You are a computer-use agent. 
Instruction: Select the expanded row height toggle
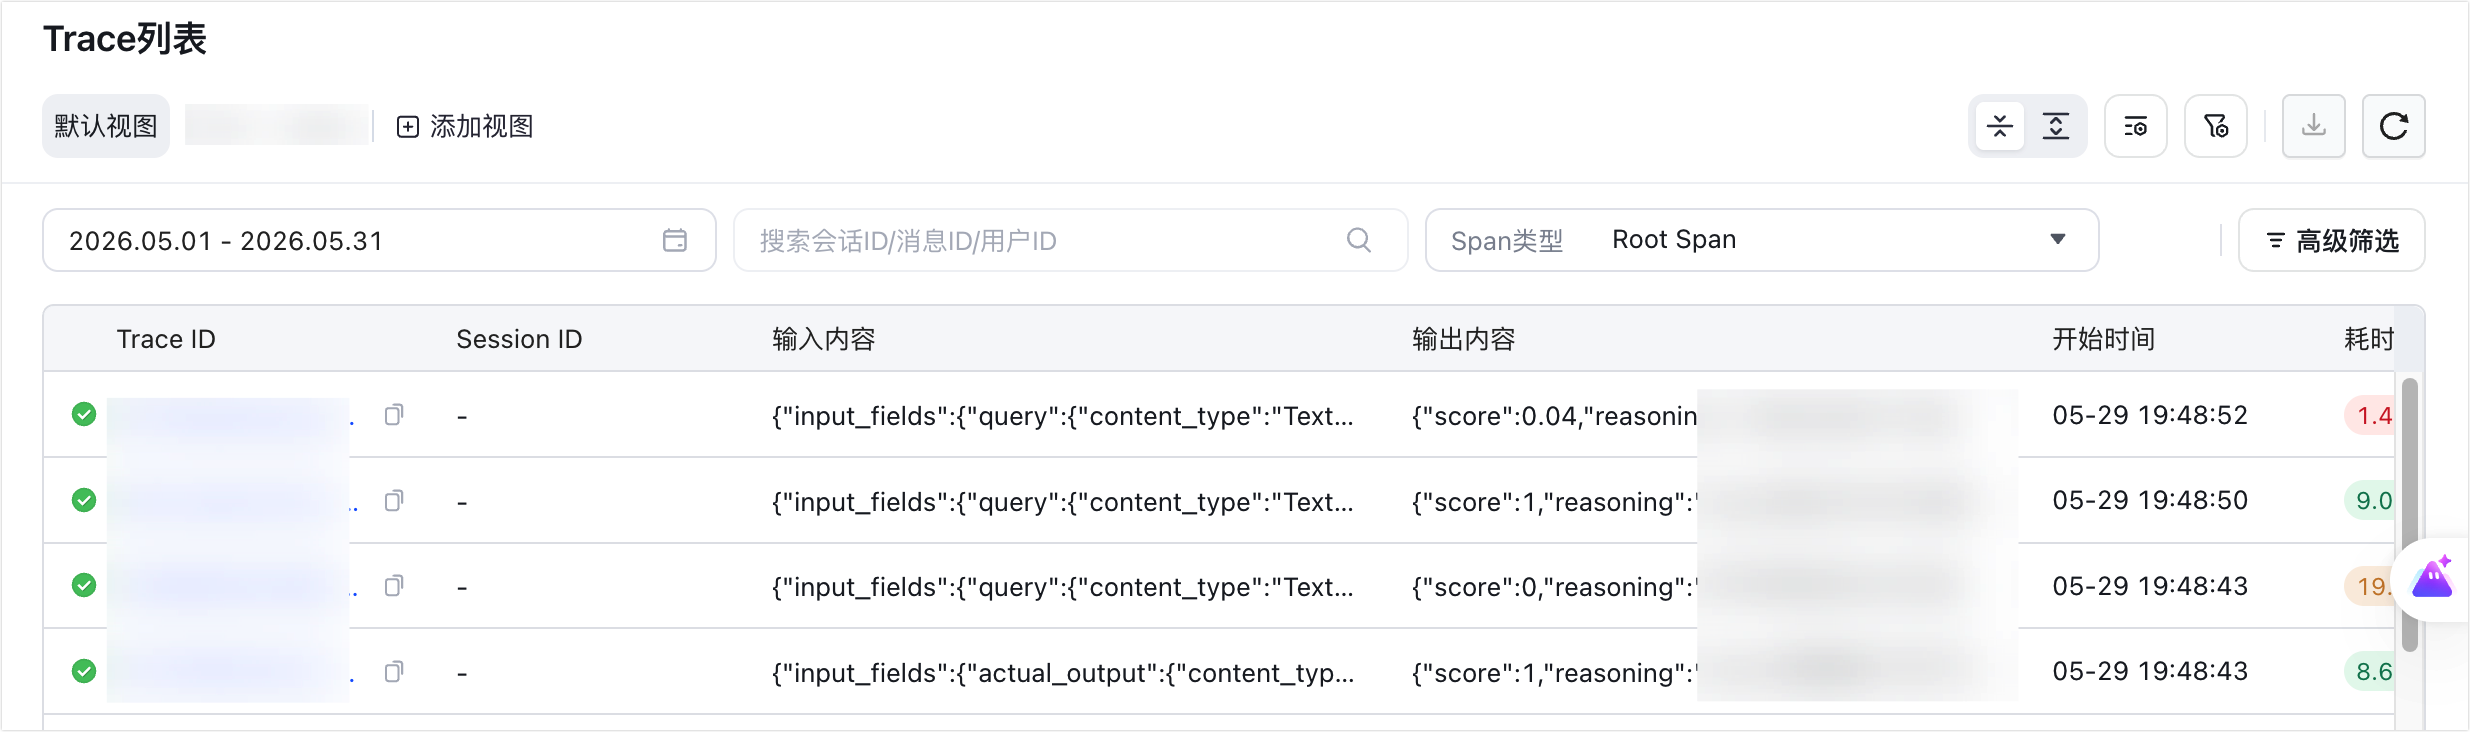click(x=2056, y=126)
